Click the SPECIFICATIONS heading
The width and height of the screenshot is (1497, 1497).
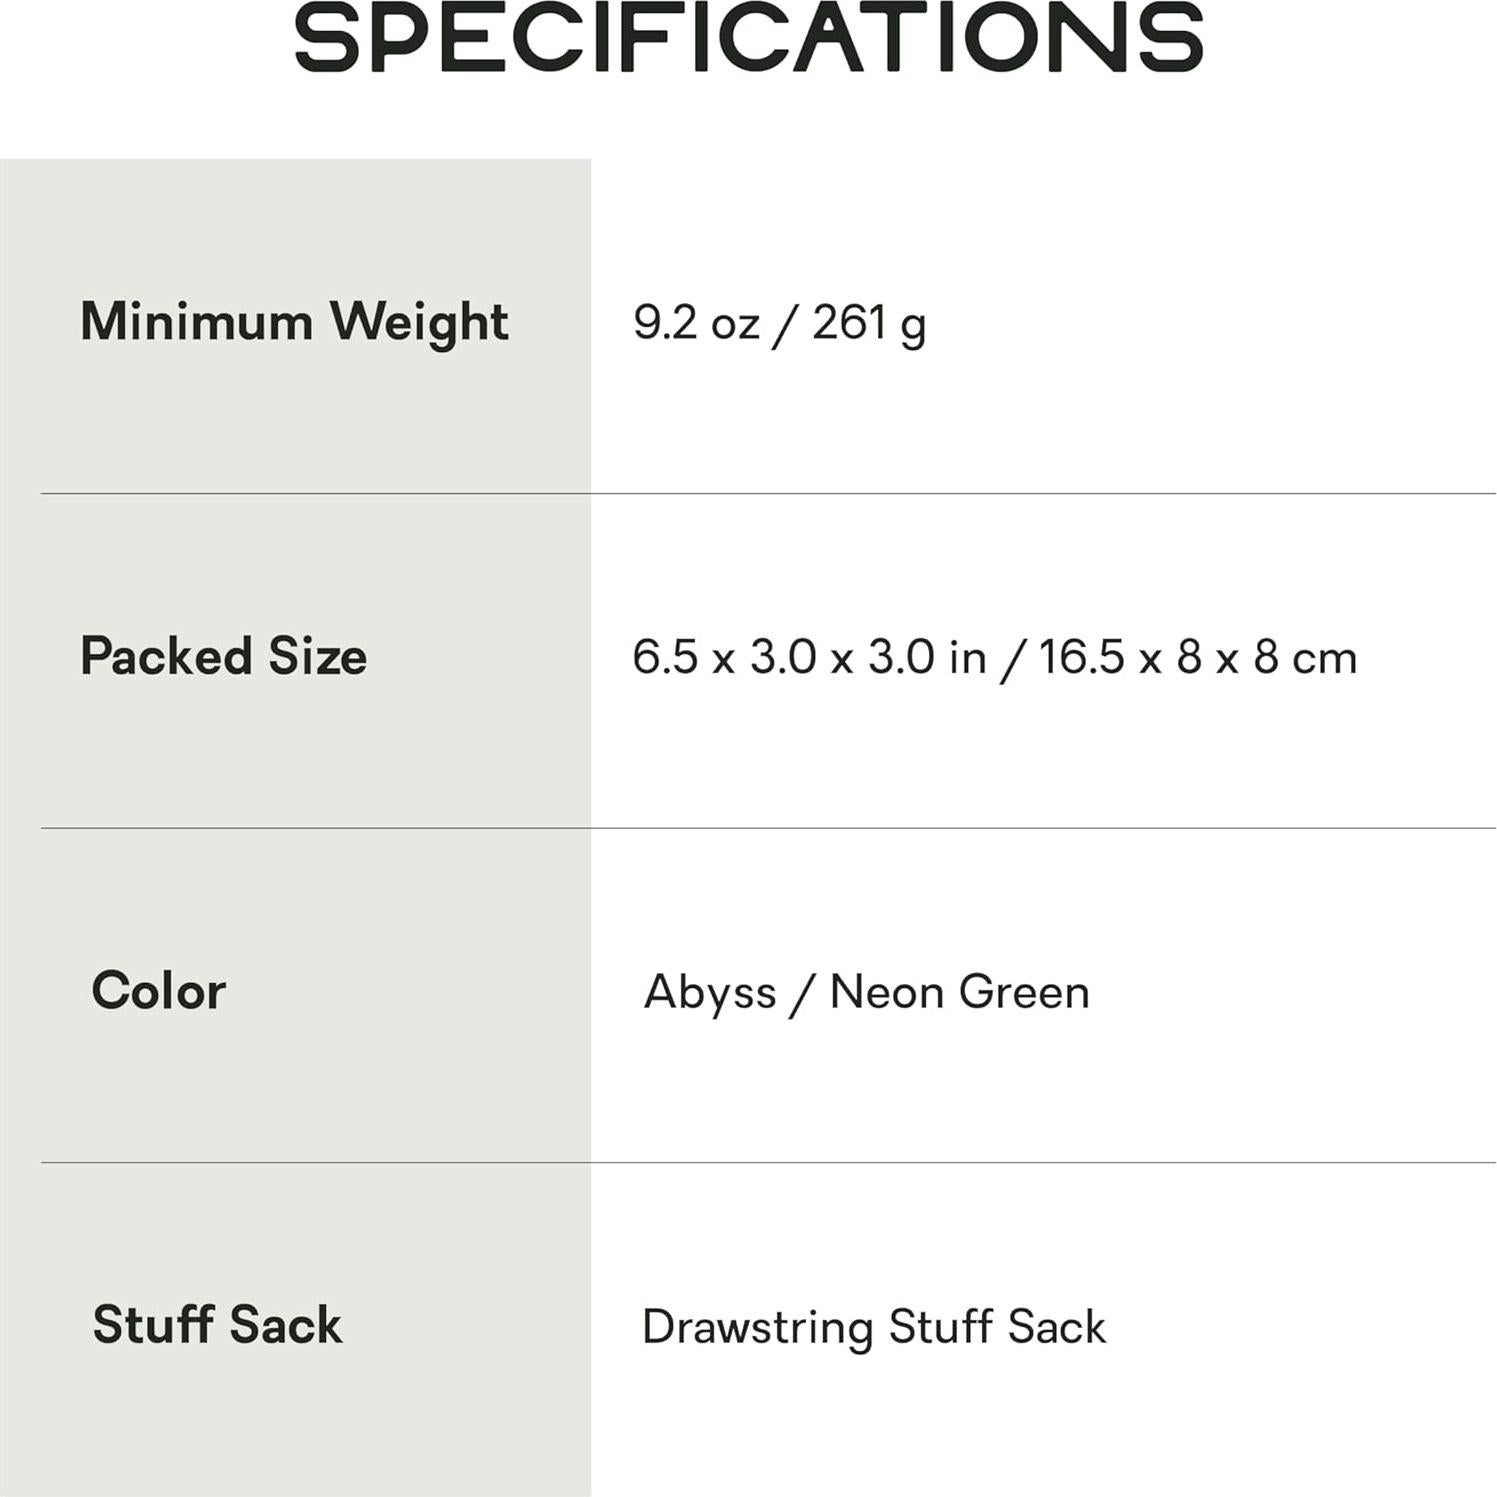[x=748, y=38]
